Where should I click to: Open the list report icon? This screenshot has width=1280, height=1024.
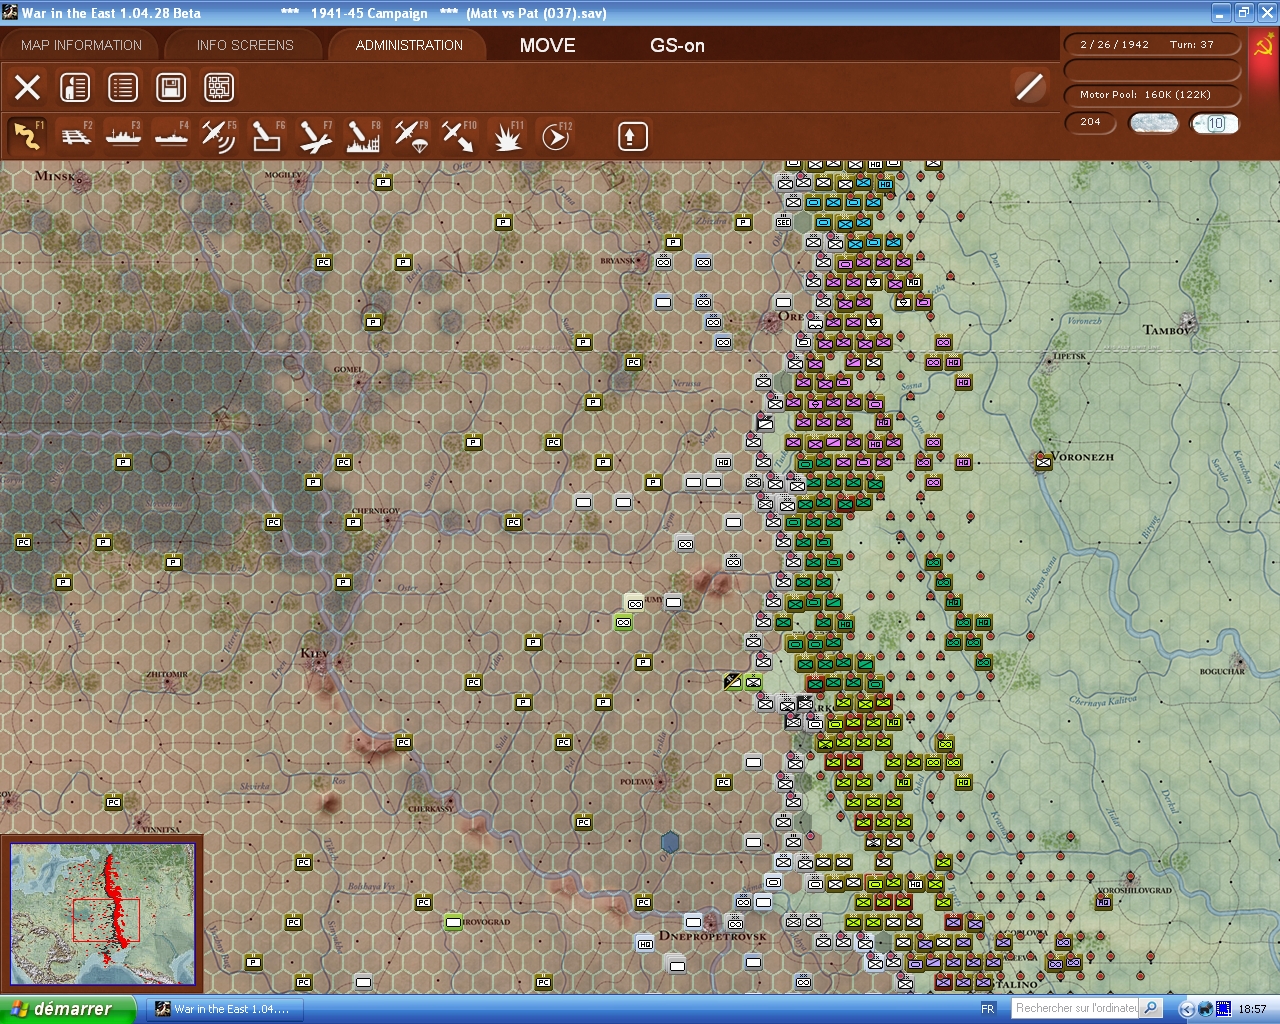[x=123, y=87]
